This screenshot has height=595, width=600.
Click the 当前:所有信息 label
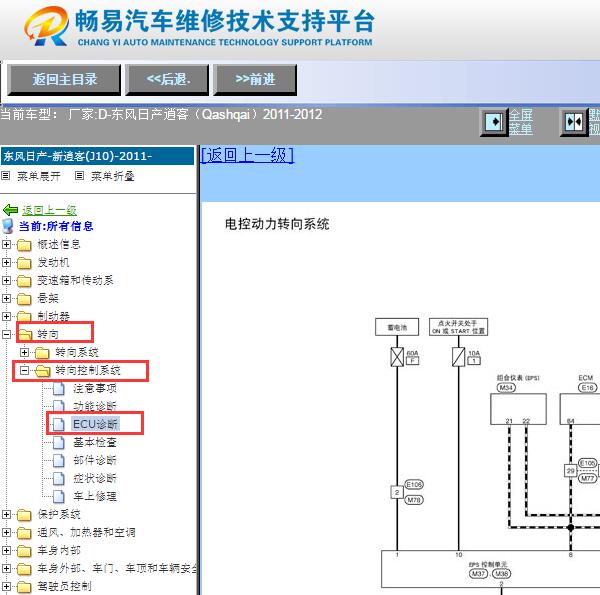(x=56, y=226)
